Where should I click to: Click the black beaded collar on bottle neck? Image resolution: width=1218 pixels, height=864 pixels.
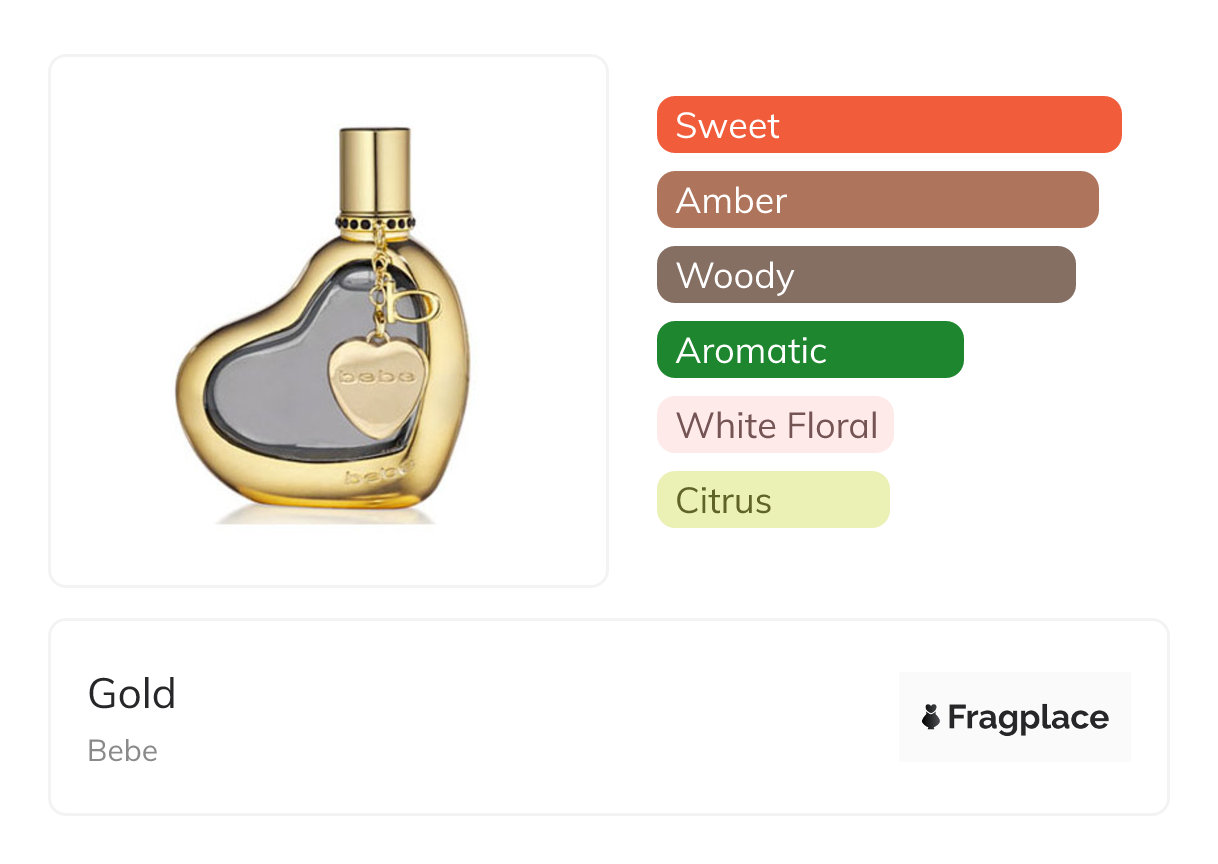(374, 222)
